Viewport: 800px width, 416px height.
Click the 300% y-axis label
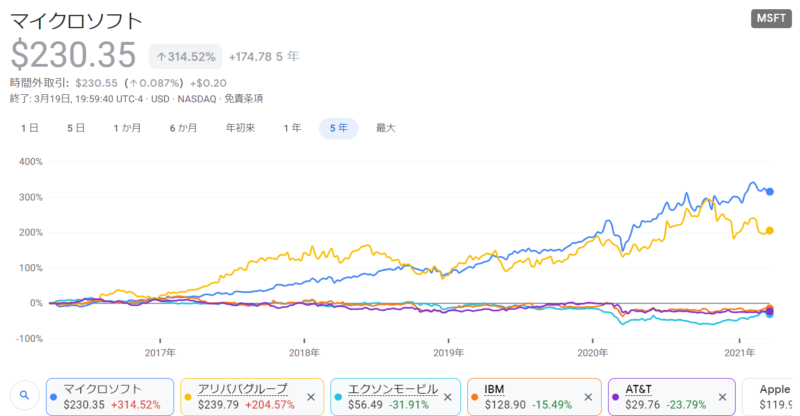coord(31,197)
